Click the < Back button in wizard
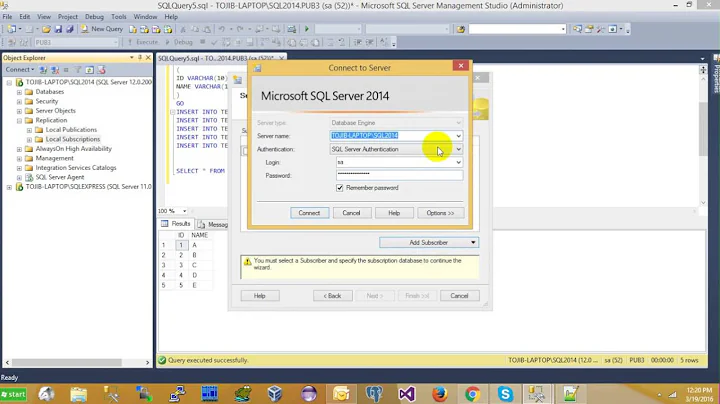Screen dimensions: 720x404 pyautogui.click(x=332, y=296)
